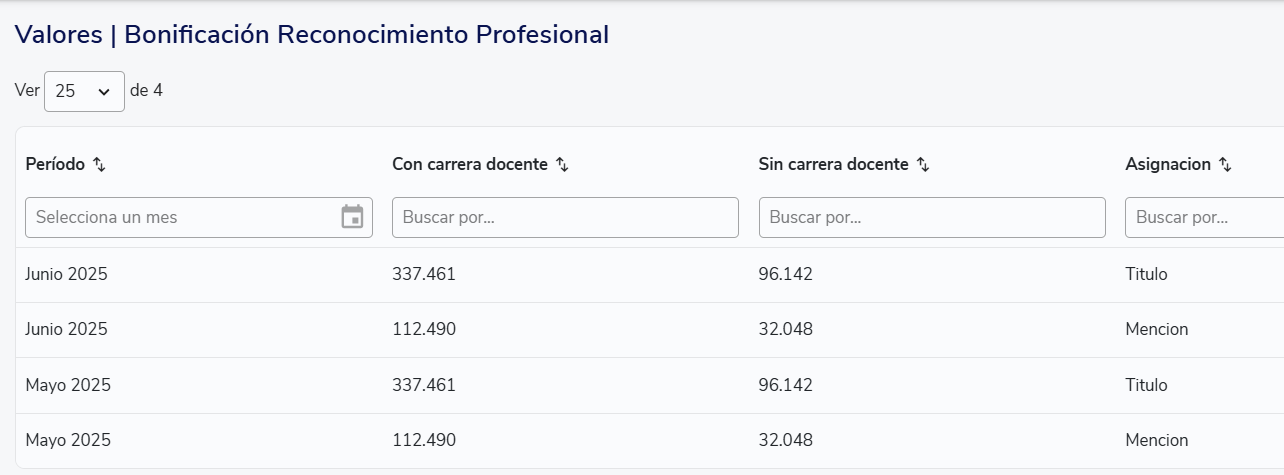Click value 337.461 in the Mayo 2025 row
Screen dimensions: 1284x475
[423, 385]
